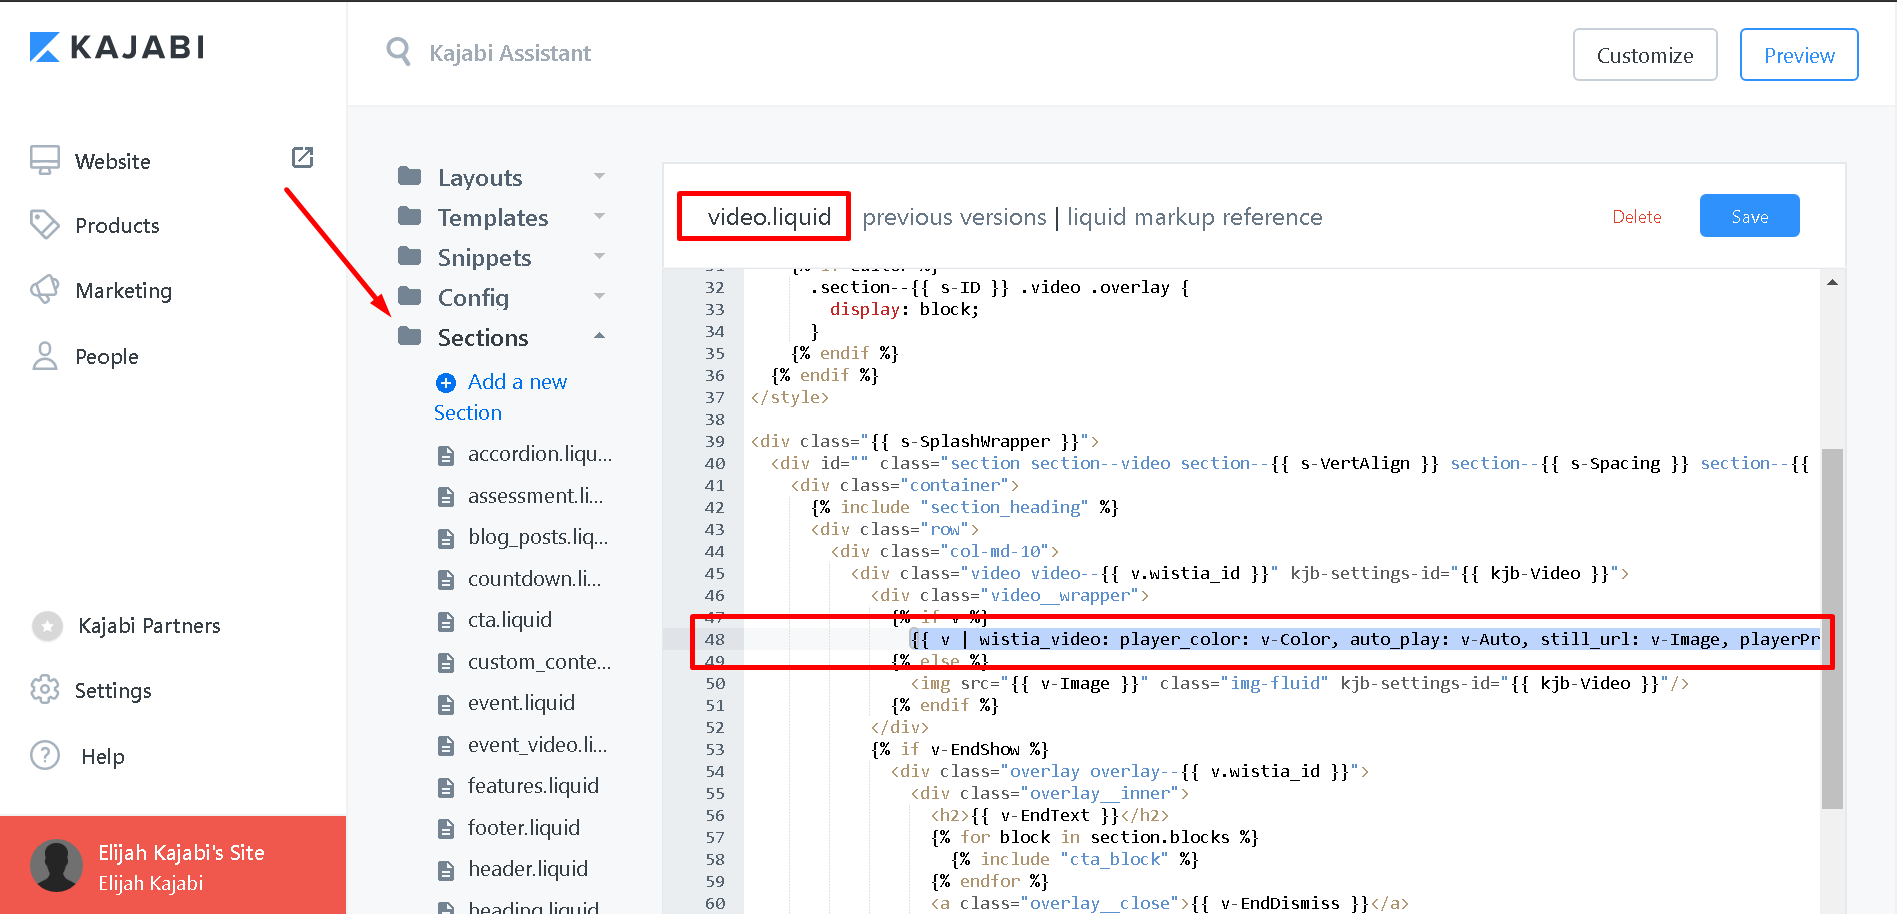1897x914 pixels.
Task: Expand the Templates folder arrow
Action: [599, 216]
